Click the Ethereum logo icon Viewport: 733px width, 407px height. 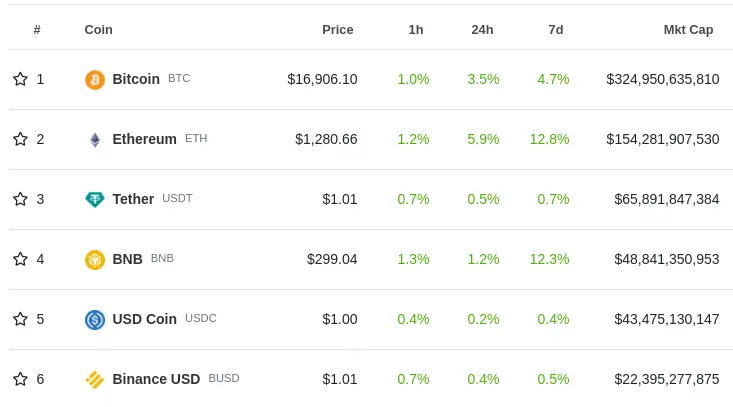(x=95, y=139)
